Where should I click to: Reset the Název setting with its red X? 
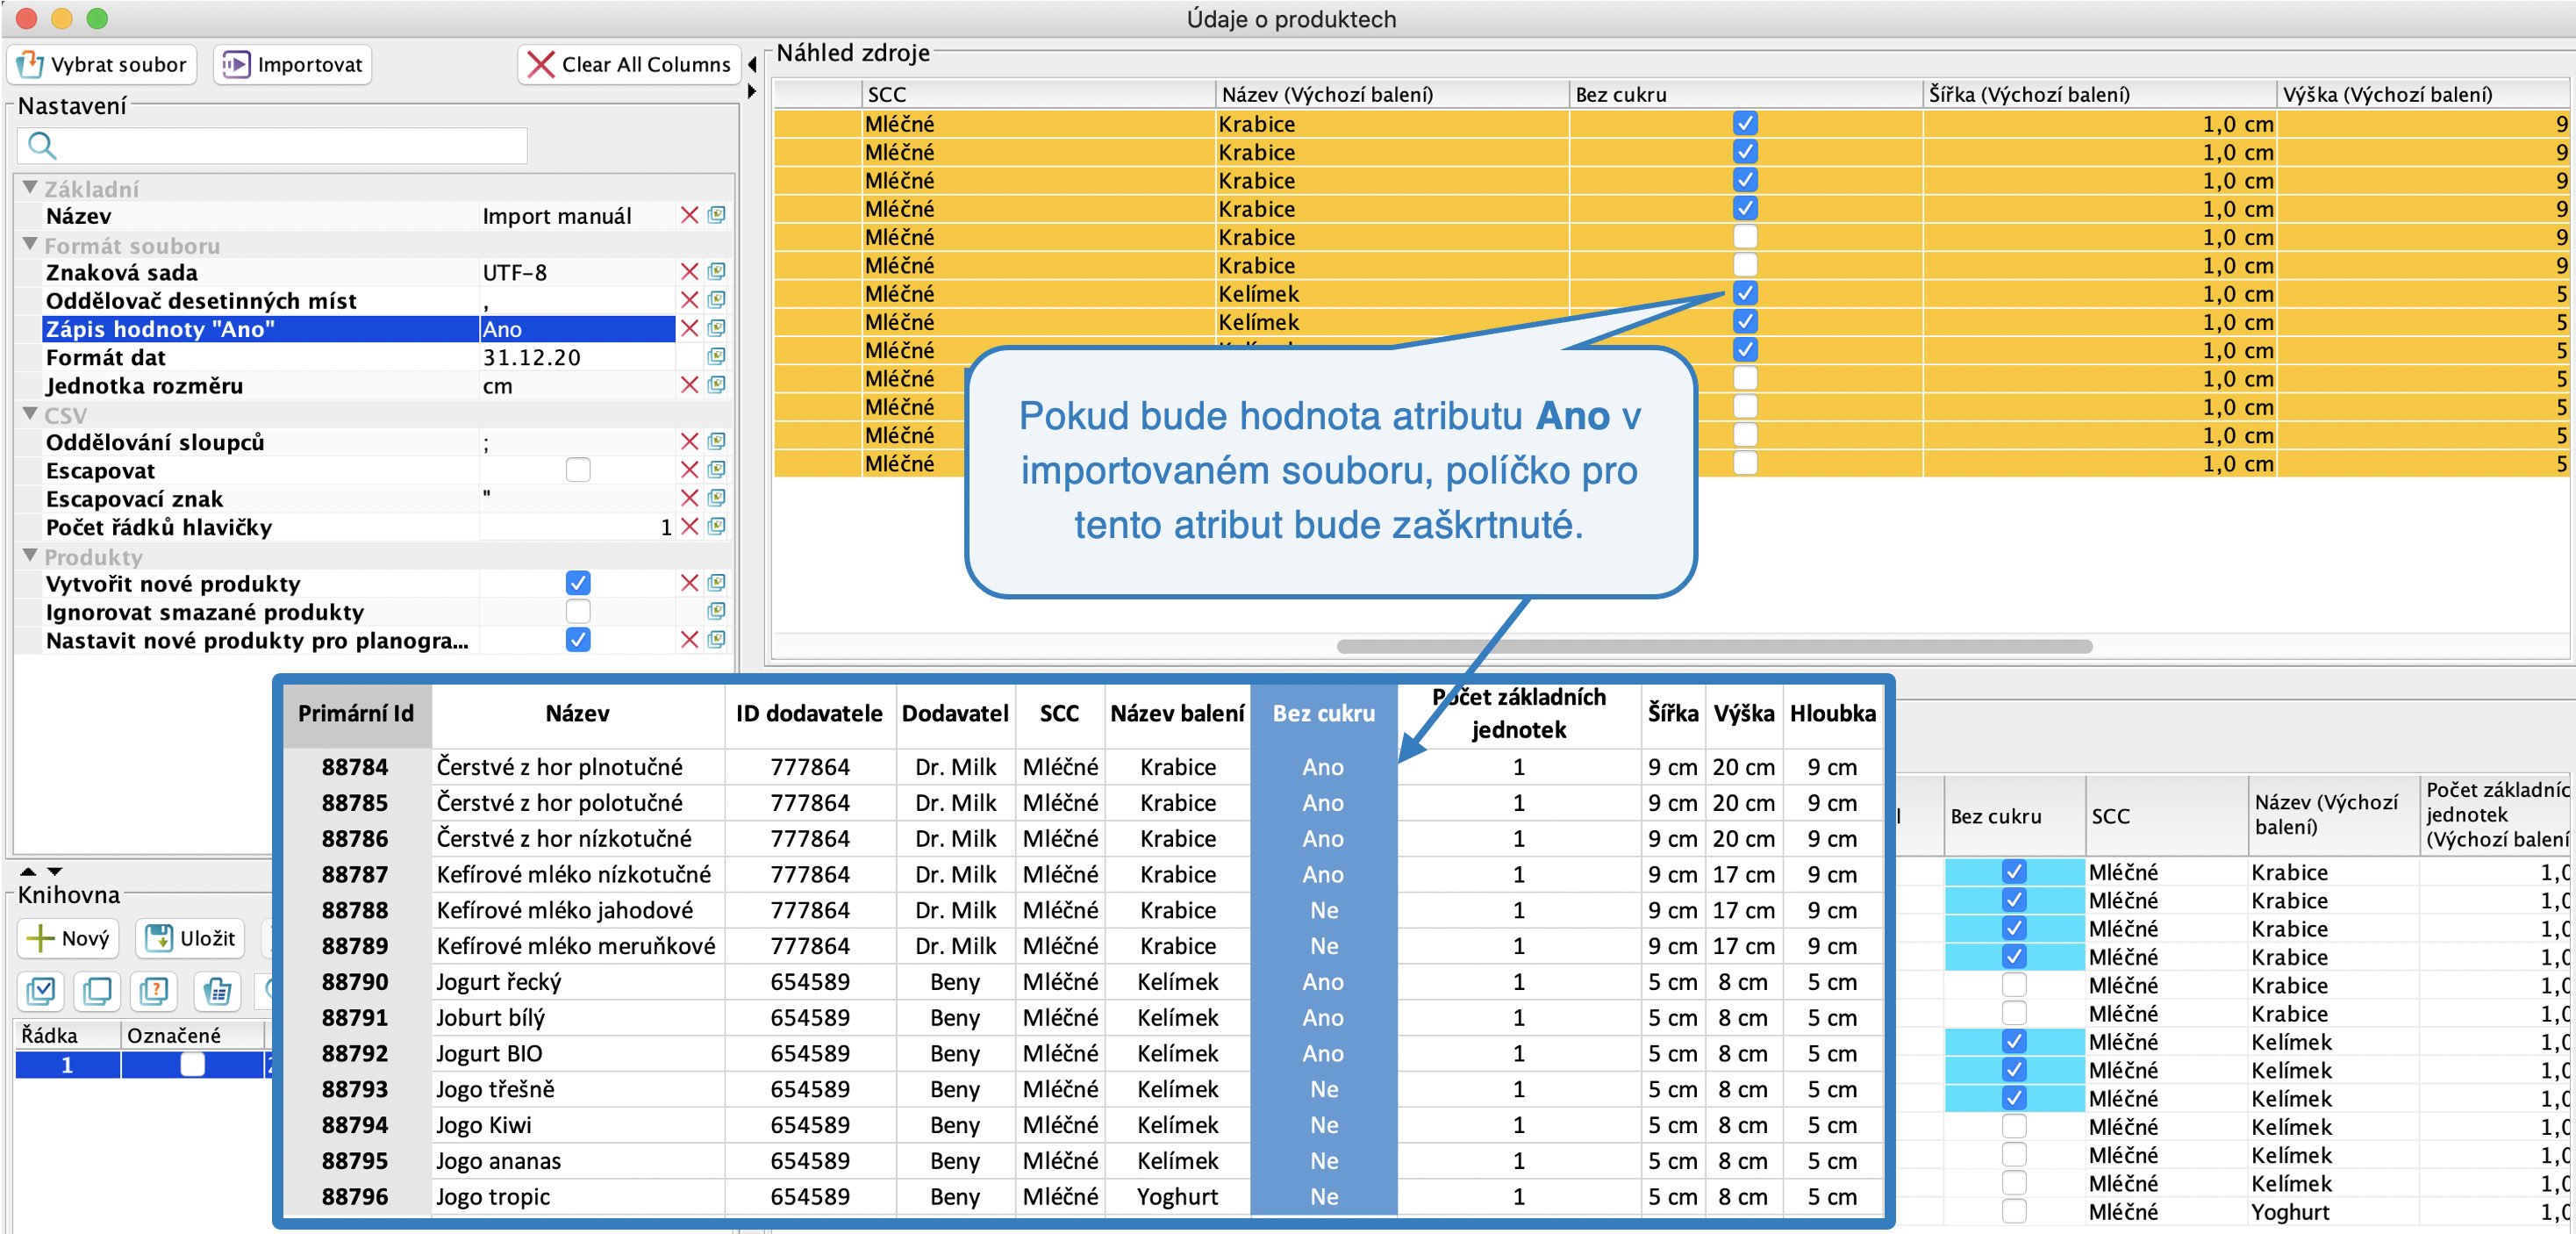[689, 215]
